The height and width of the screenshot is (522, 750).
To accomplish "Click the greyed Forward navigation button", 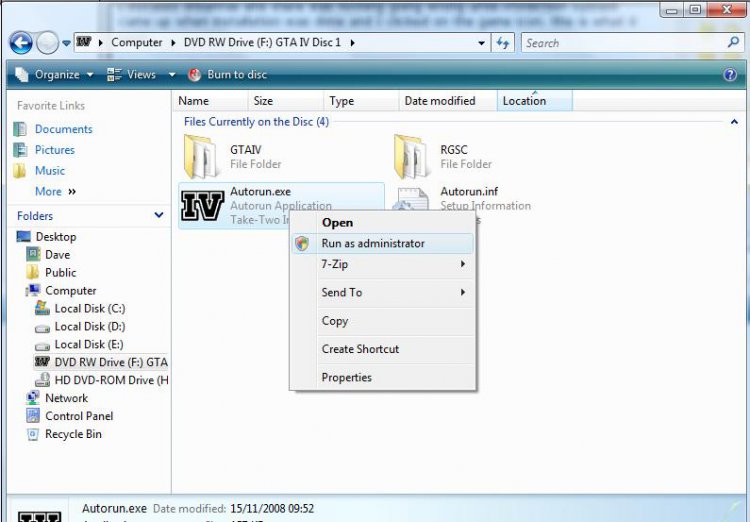I will 47,43.
